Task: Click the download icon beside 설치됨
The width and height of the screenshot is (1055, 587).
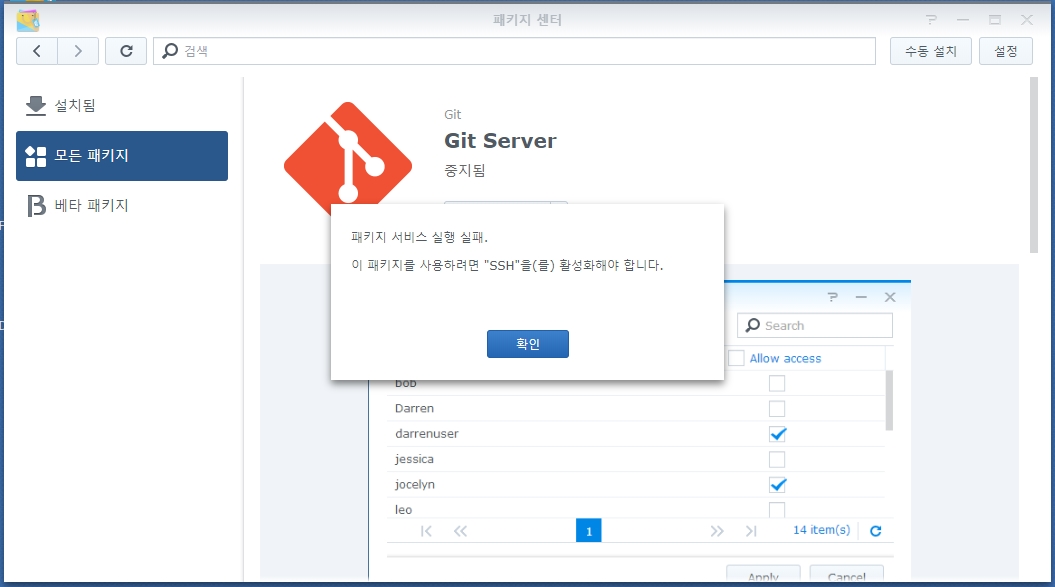Action: click(36, 106)
